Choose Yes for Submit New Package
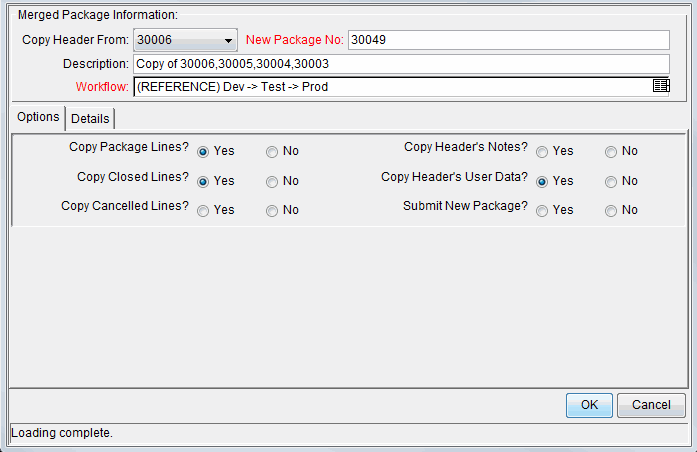Screen dimensions: 697x452 click(542, 211)
